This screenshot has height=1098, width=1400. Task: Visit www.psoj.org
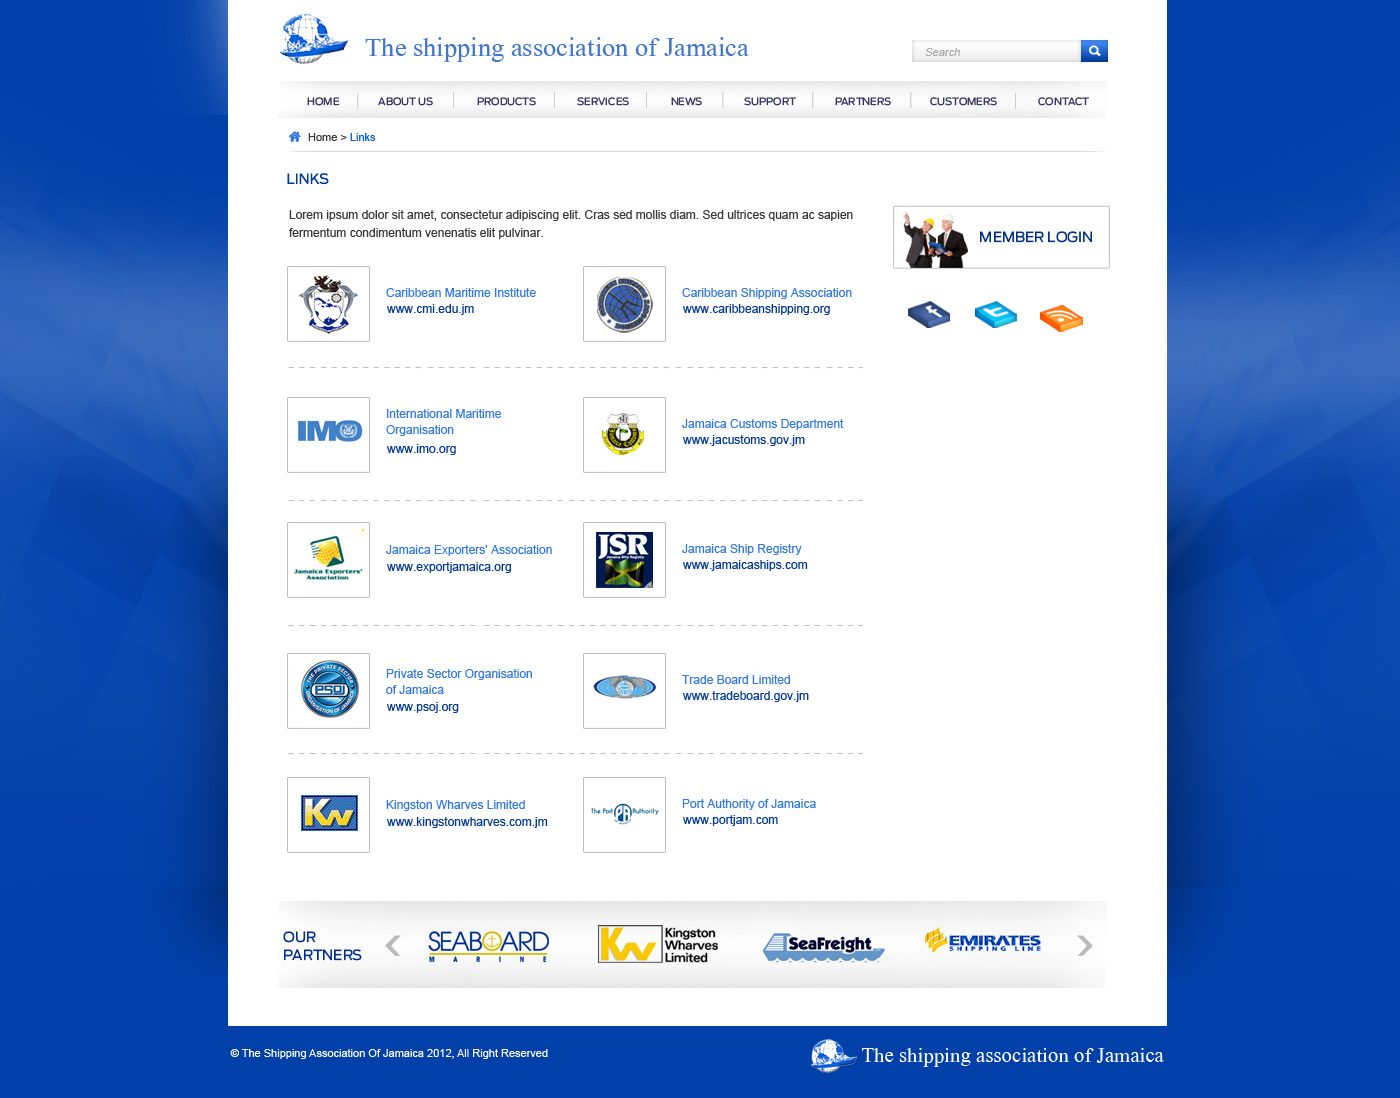coord(423,707)
